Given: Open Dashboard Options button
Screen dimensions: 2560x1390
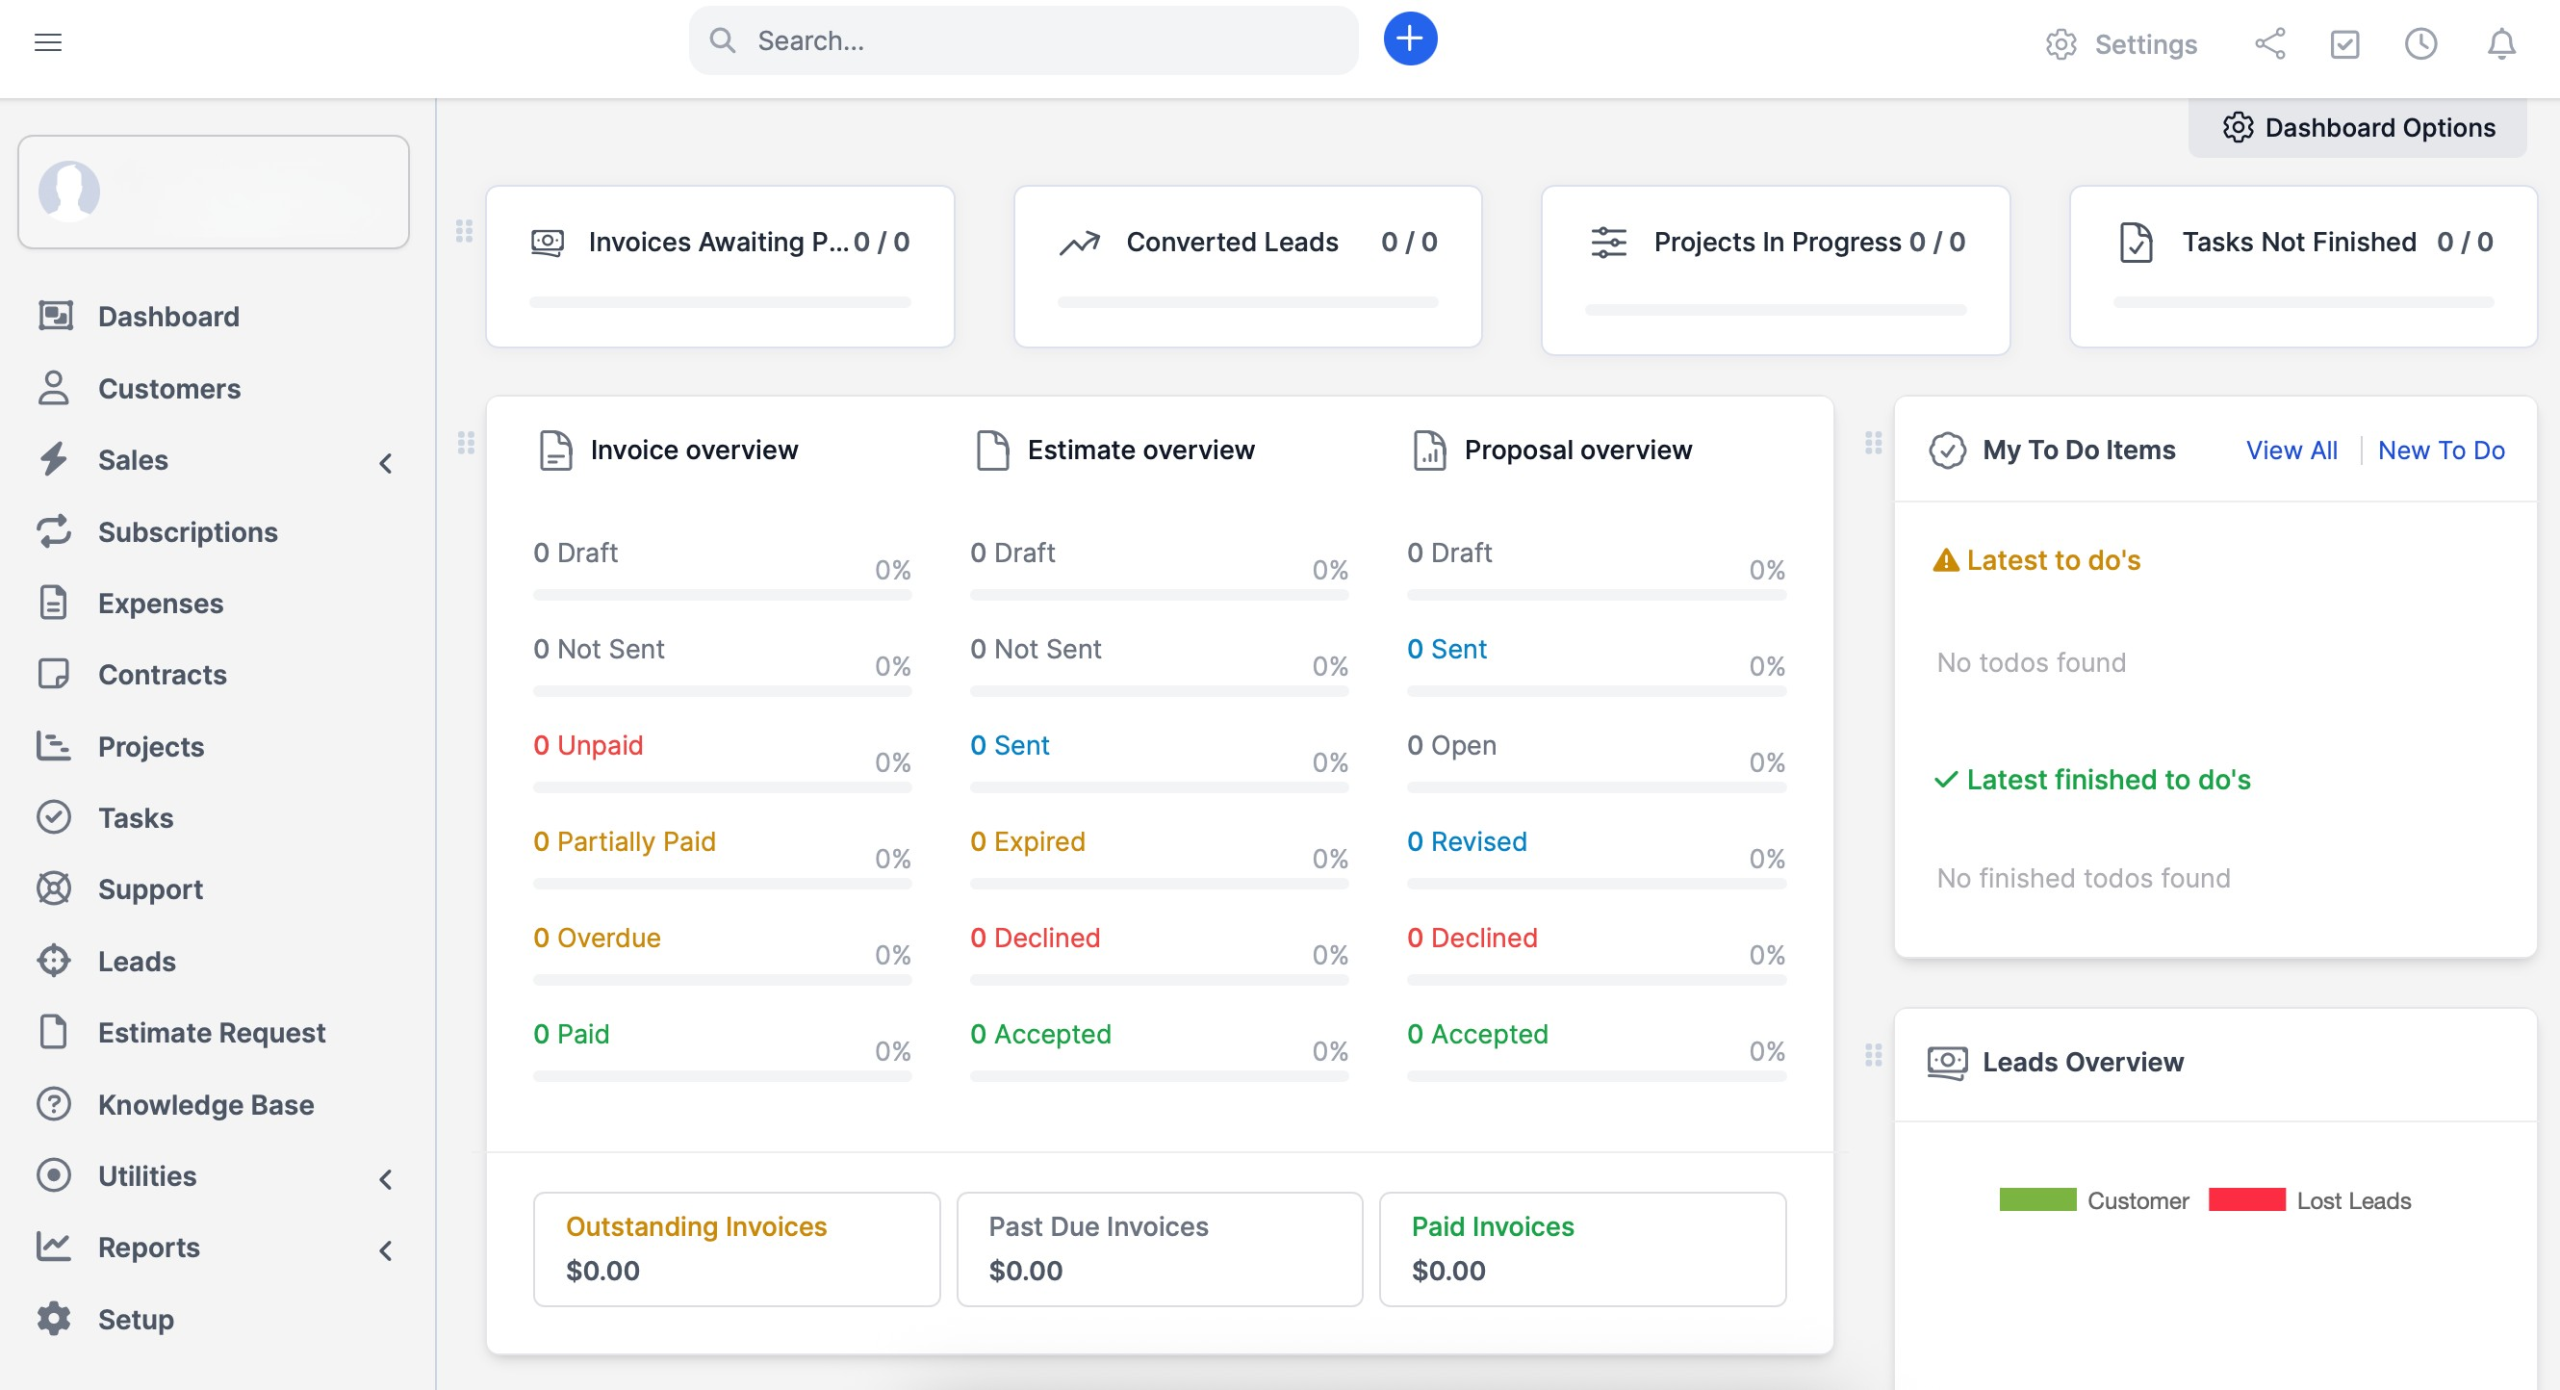Looking at the screenshot, I should tap(2358, 128).
